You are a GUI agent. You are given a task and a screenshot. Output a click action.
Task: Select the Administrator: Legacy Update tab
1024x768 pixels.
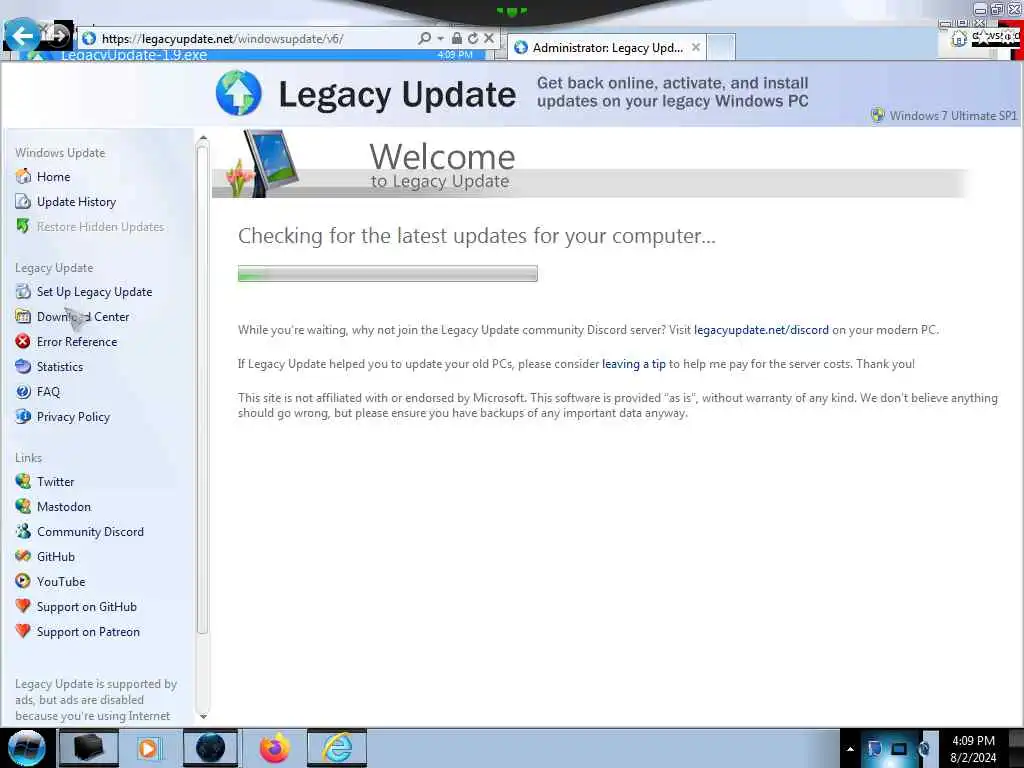(x=607, y=48)
